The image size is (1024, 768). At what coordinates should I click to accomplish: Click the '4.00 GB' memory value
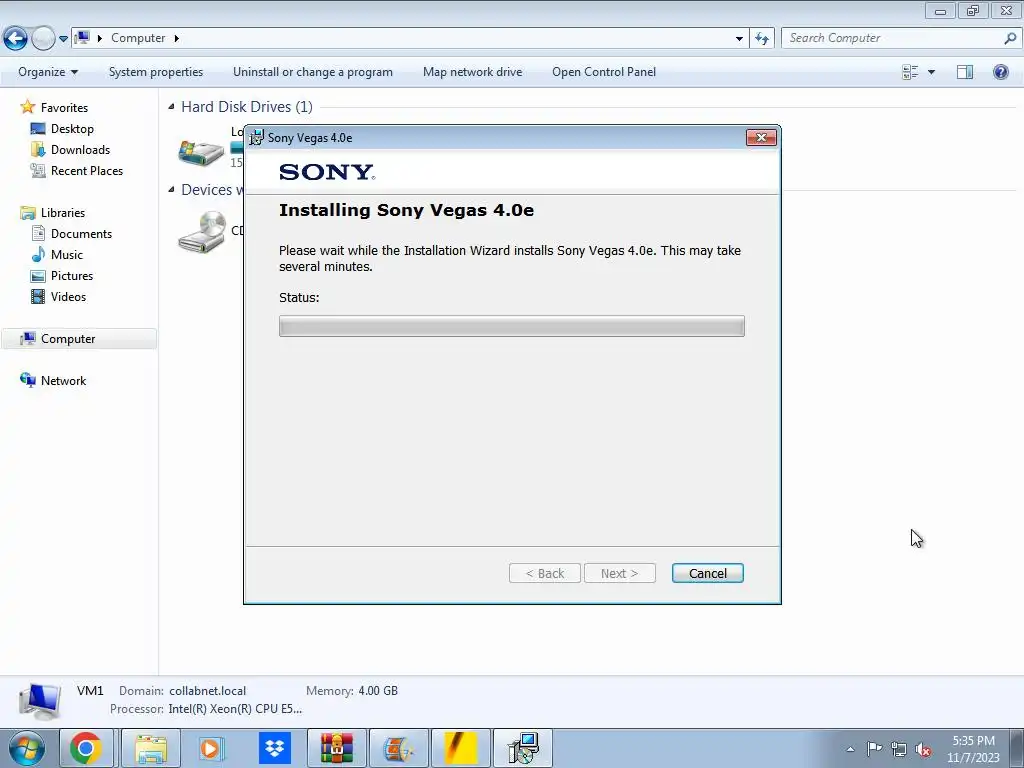(378, 690)
